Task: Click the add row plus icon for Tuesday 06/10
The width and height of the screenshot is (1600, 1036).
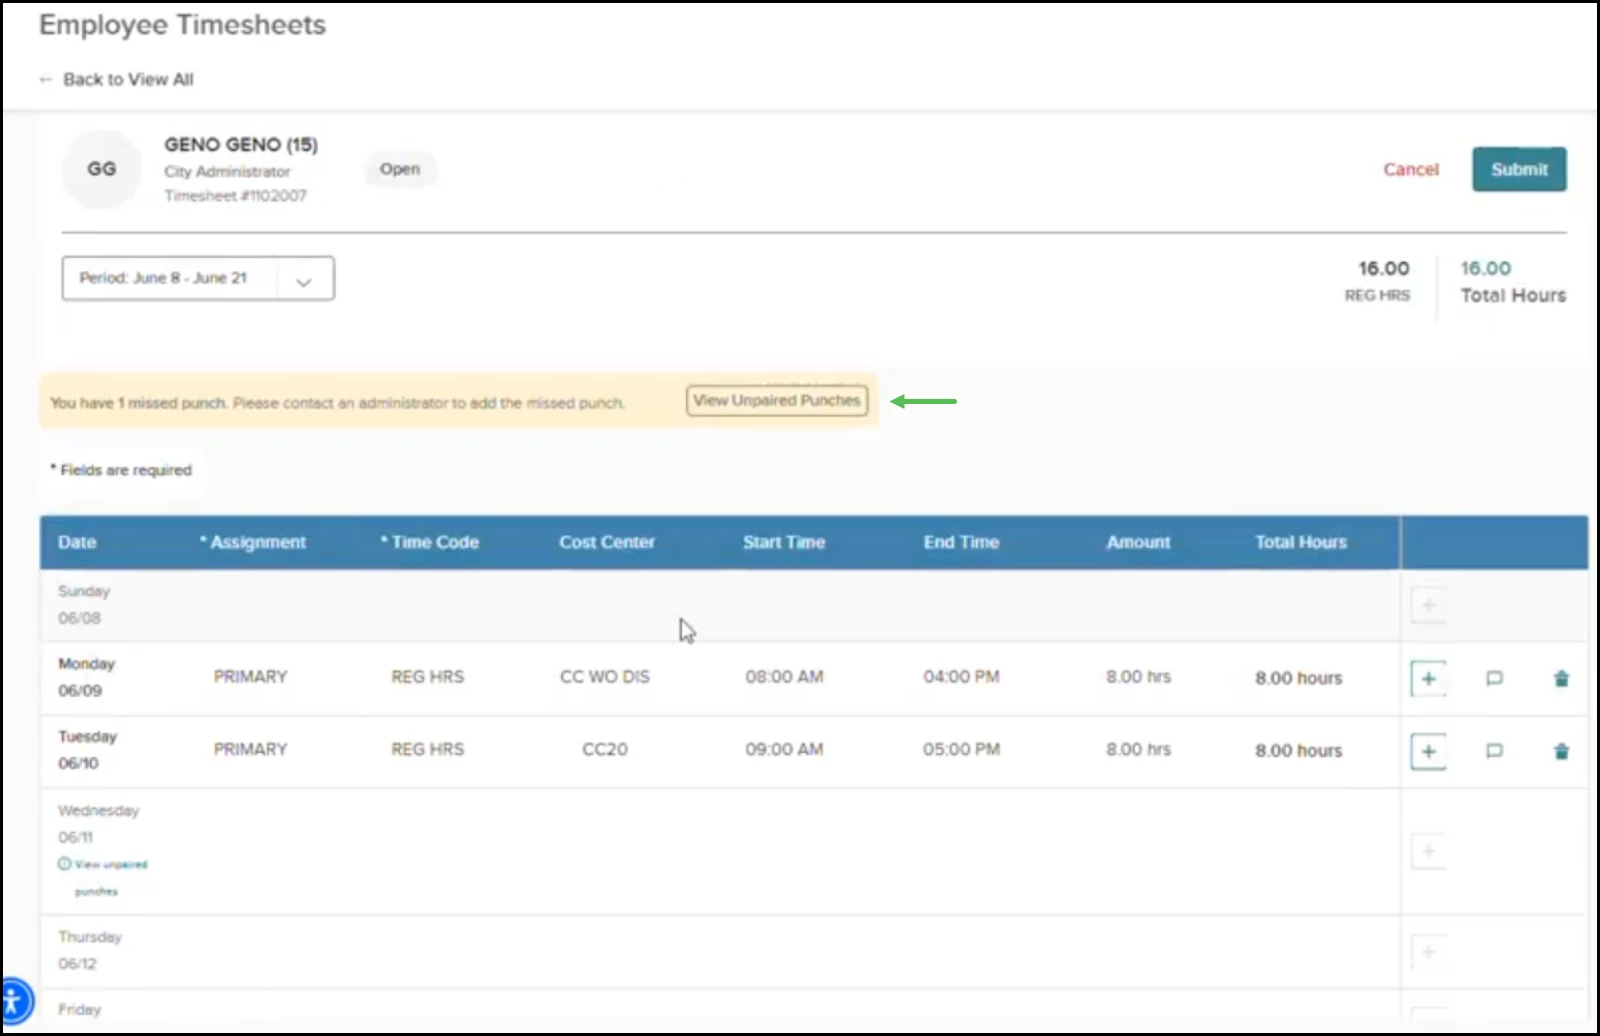Action: [1428, 751]
